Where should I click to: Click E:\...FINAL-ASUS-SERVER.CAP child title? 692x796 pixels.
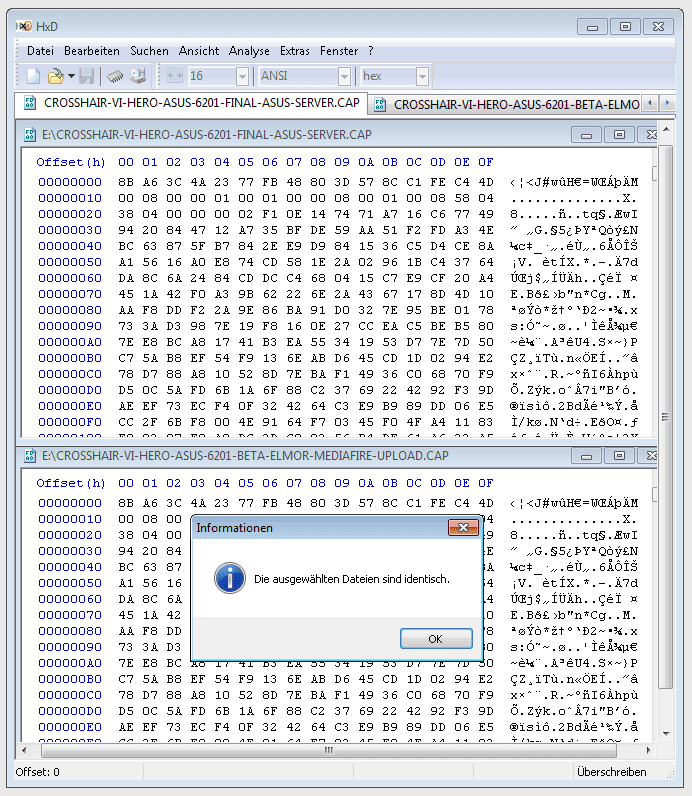207,135
